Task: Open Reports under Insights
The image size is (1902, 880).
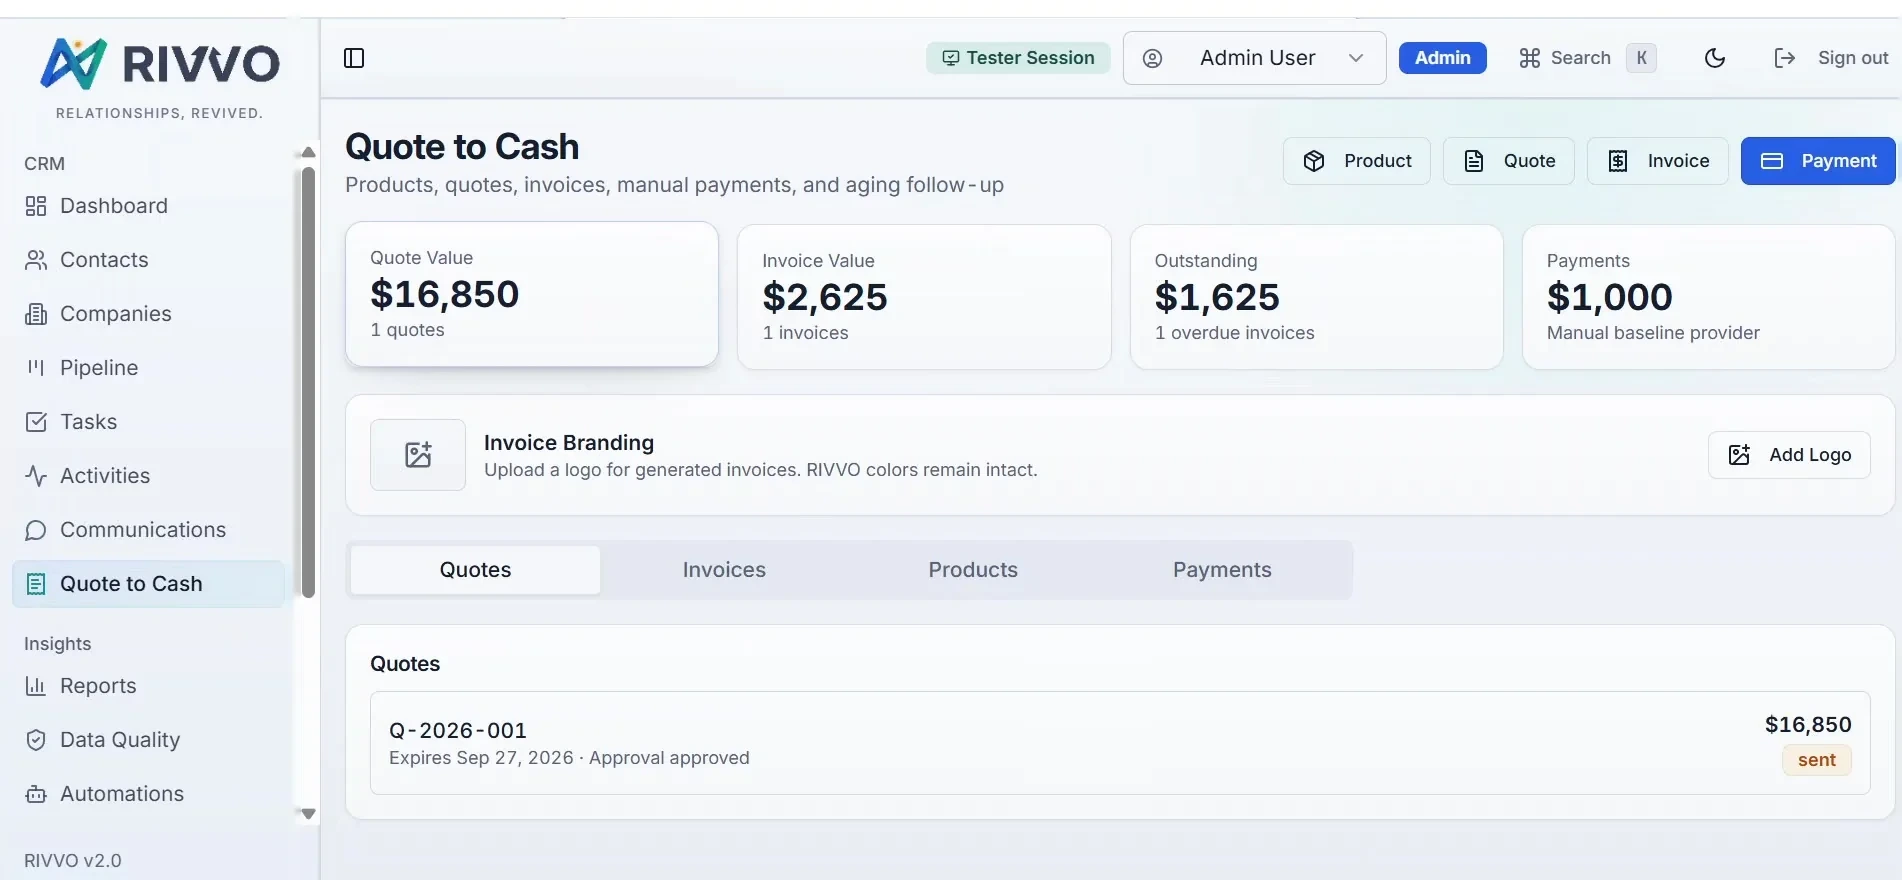Action: pyautogui.click(x=148, y=686)
